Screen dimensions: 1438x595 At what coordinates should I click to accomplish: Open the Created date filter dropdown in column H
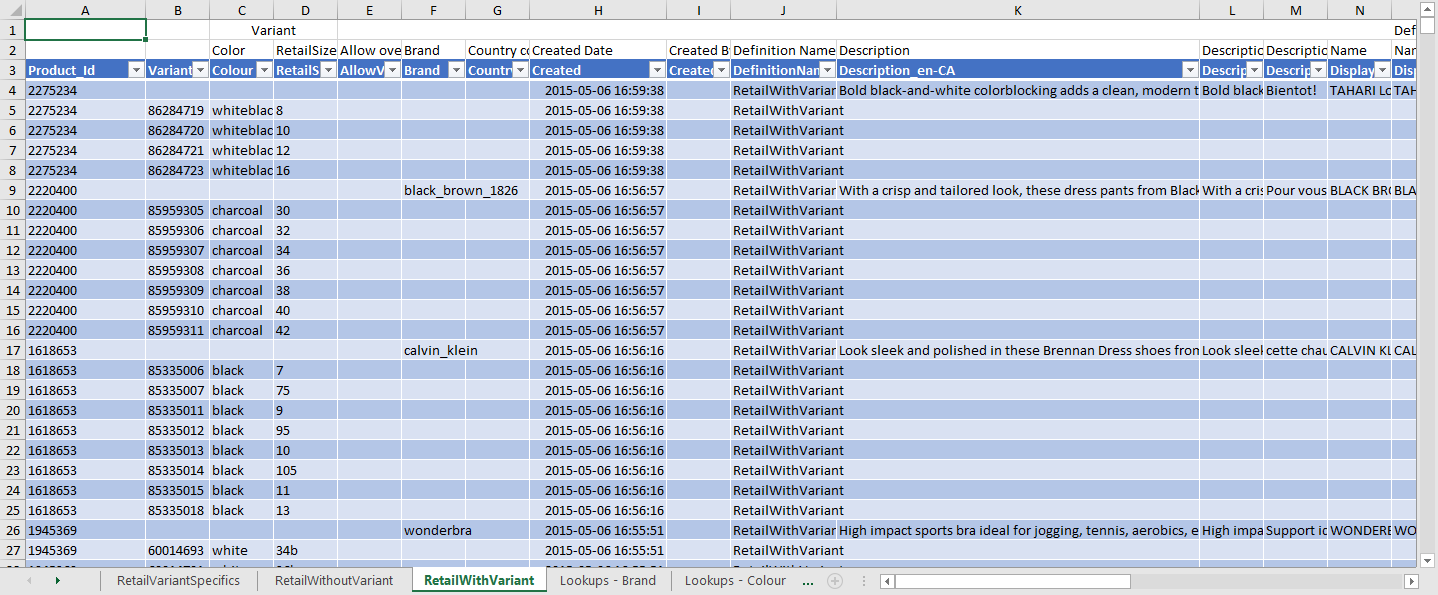[x=656, y=71]
